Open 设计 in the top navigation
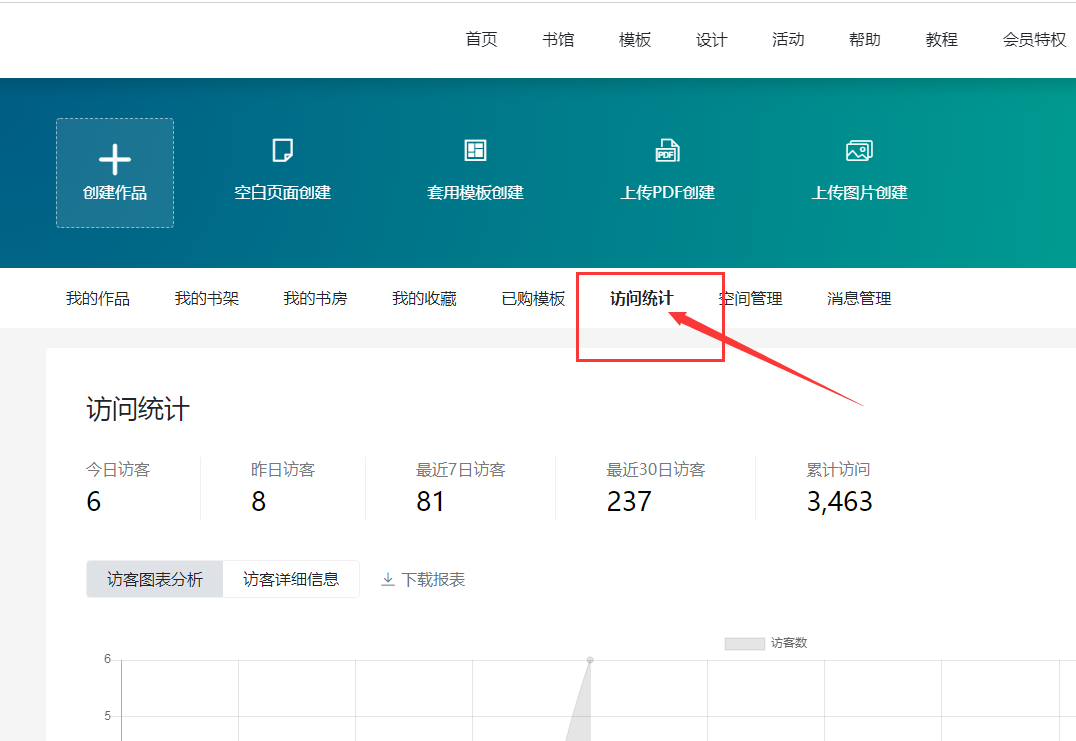 point(711,40)
